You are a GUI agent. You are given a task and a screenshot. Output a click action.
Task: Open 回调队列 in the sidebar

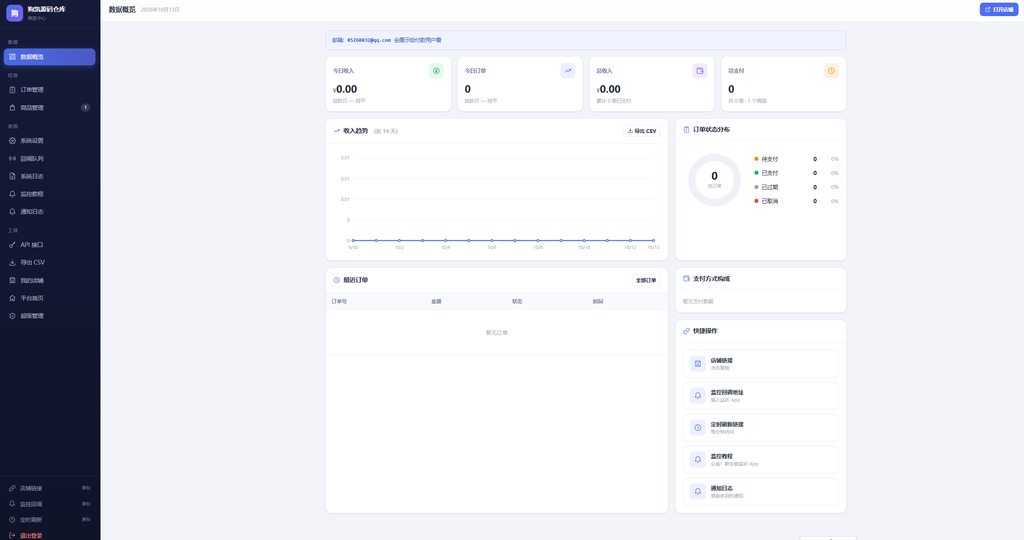click(50, 159)
